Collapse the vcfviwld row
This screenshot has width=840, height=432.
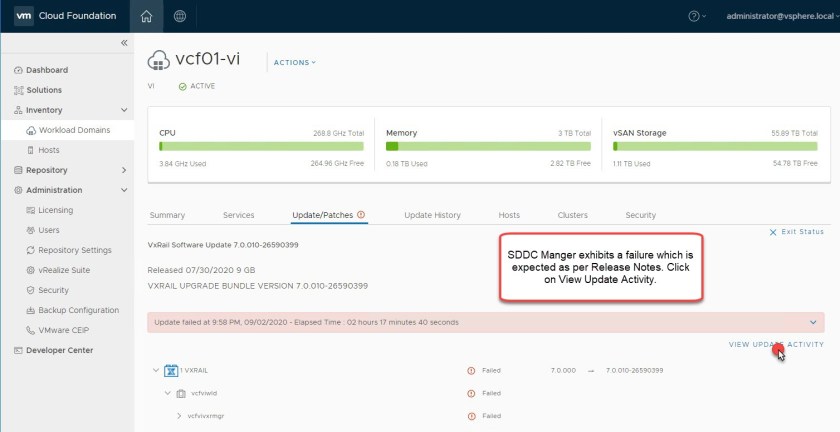click(167, 393)
